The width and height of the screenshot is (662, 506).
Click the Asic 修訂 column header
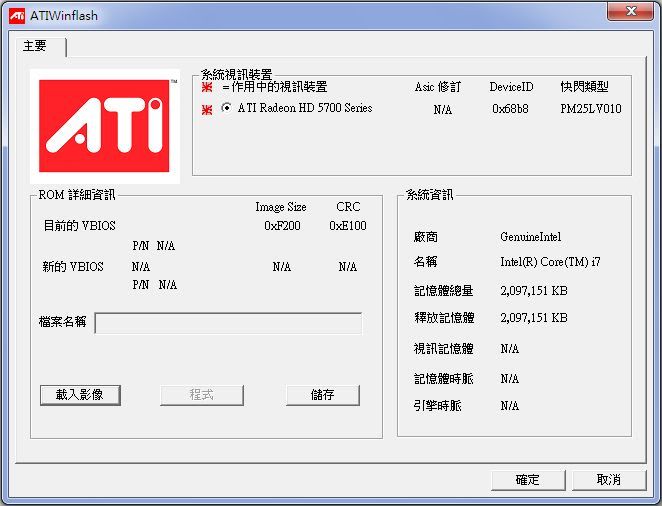pos(438,87)
